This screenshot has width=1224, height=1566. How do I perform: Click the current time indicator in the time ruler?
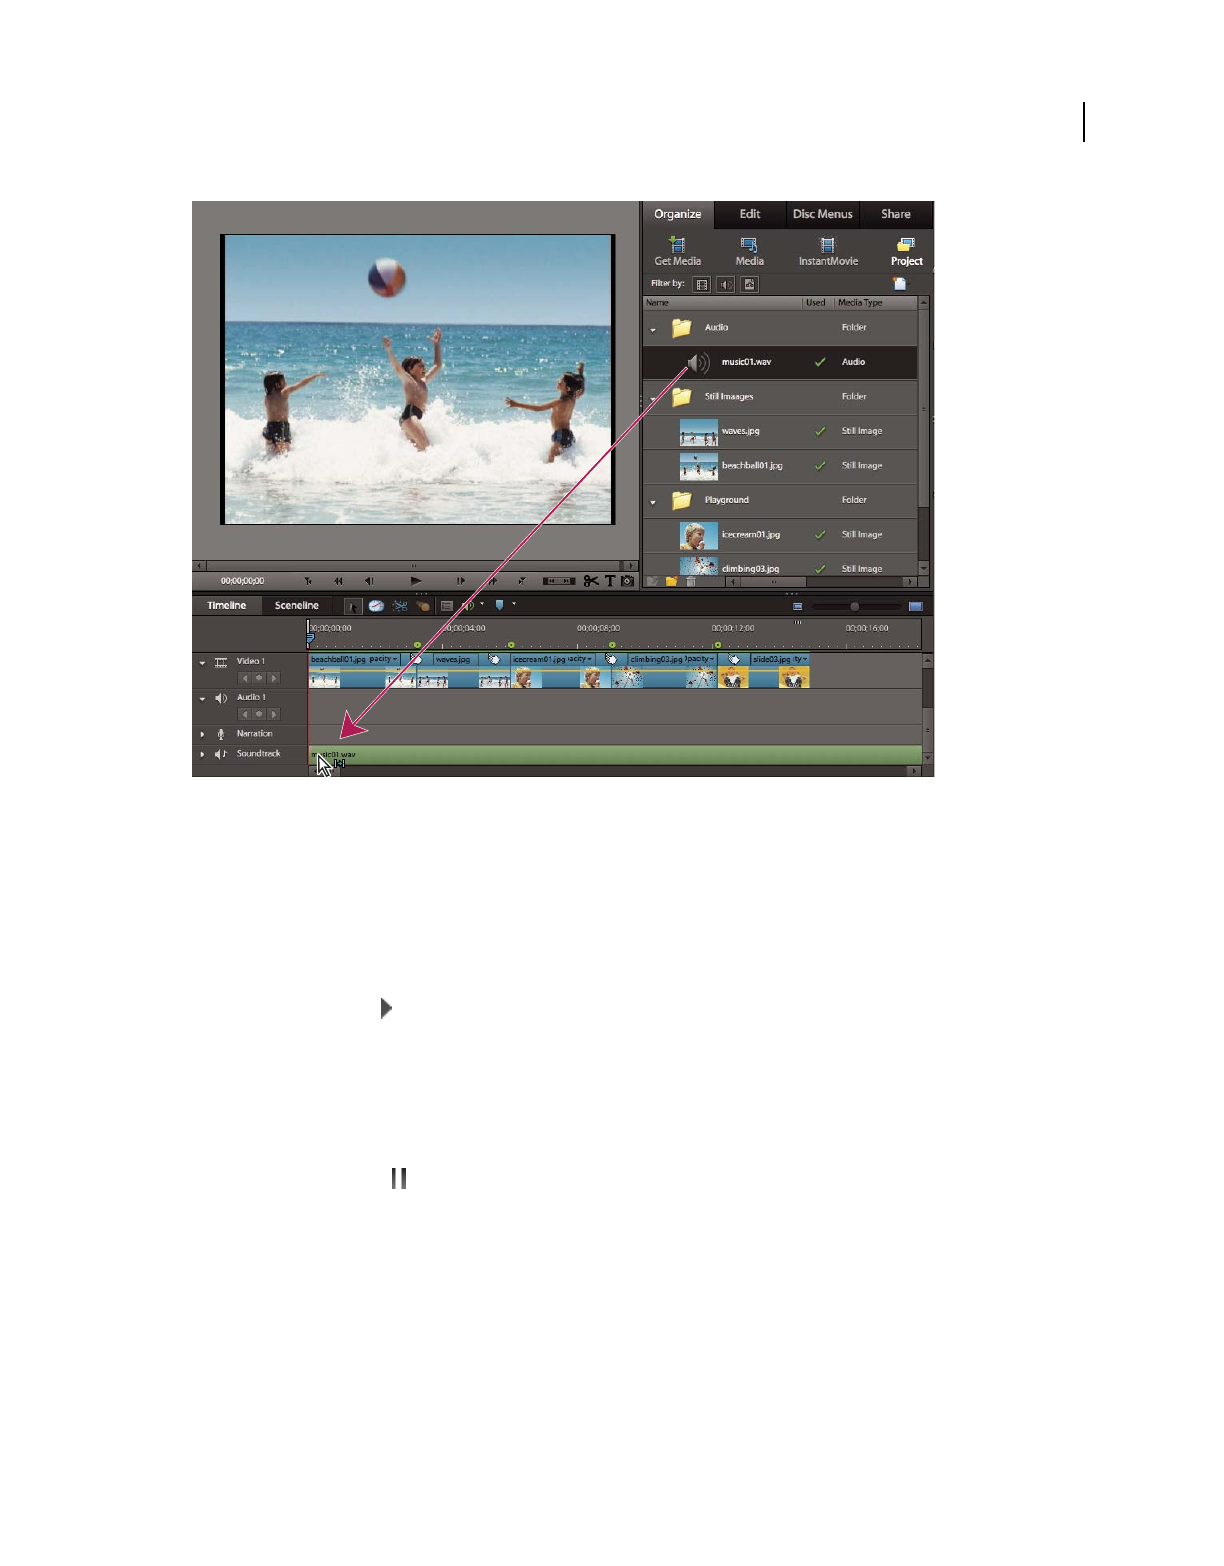pyautogui.click(x=310, y=638)
